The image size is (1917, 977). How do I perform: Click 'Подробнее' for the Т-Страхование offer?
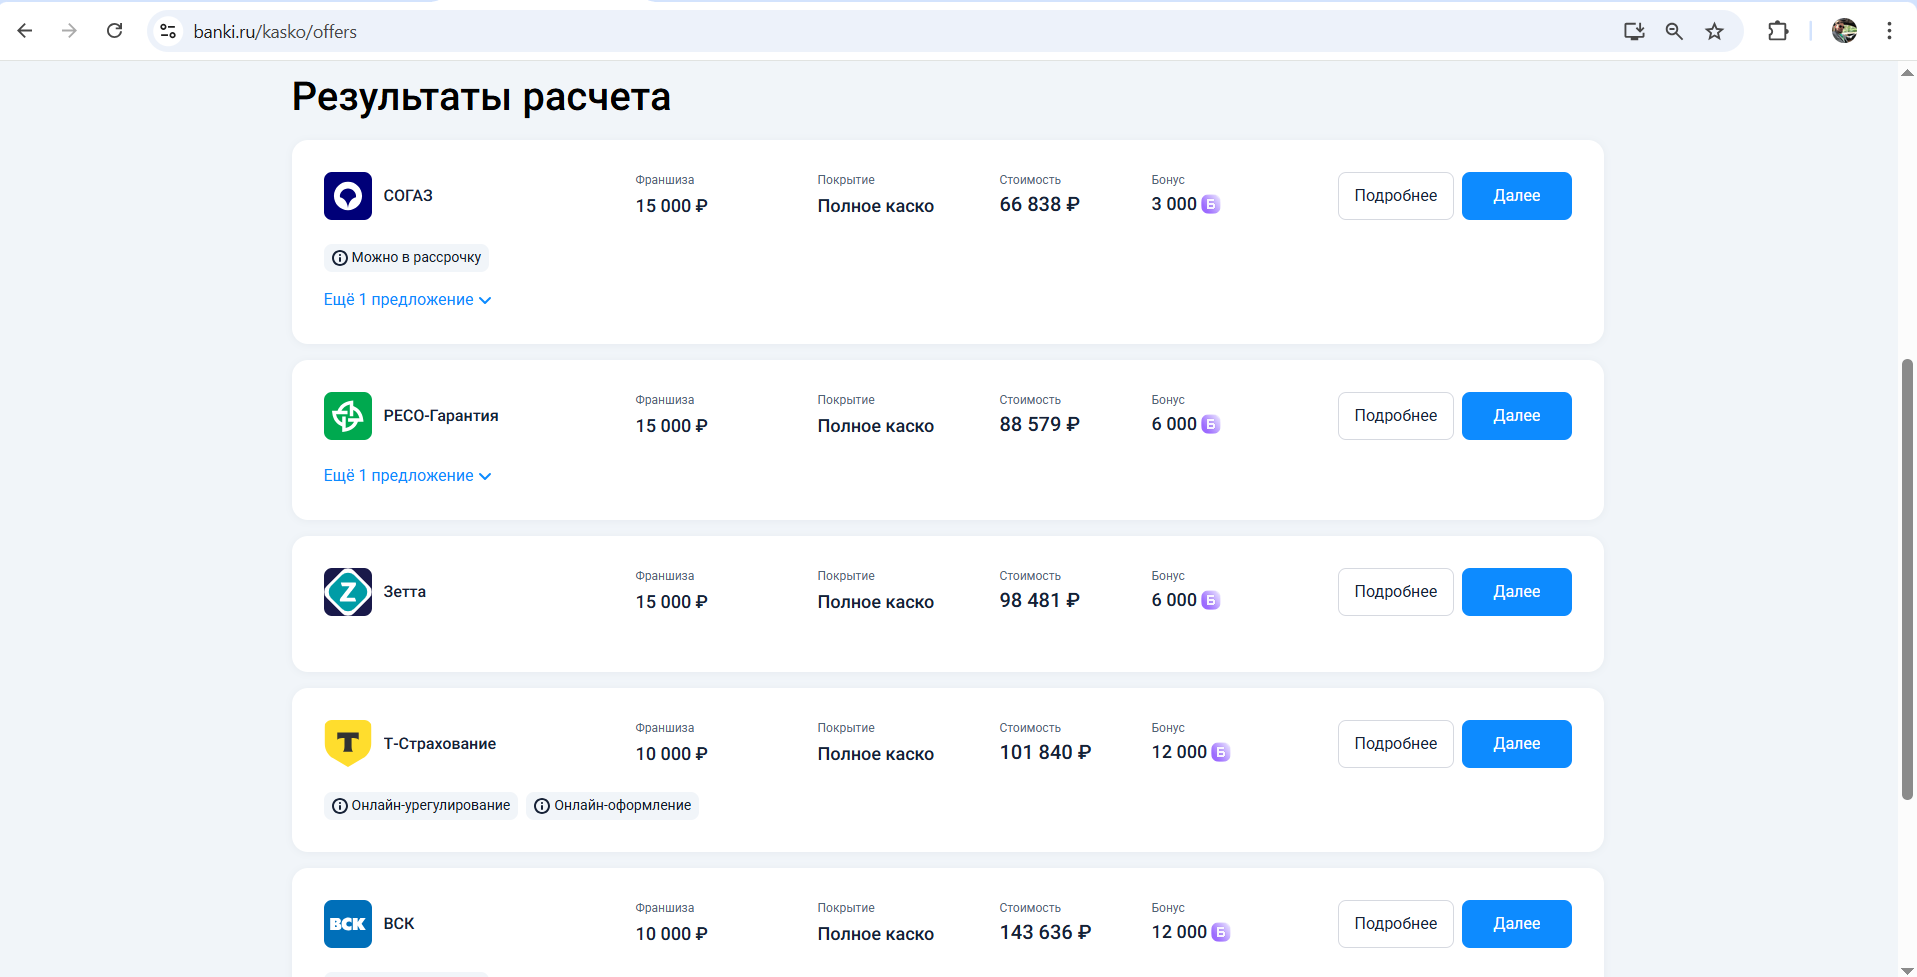point(1395,744)
